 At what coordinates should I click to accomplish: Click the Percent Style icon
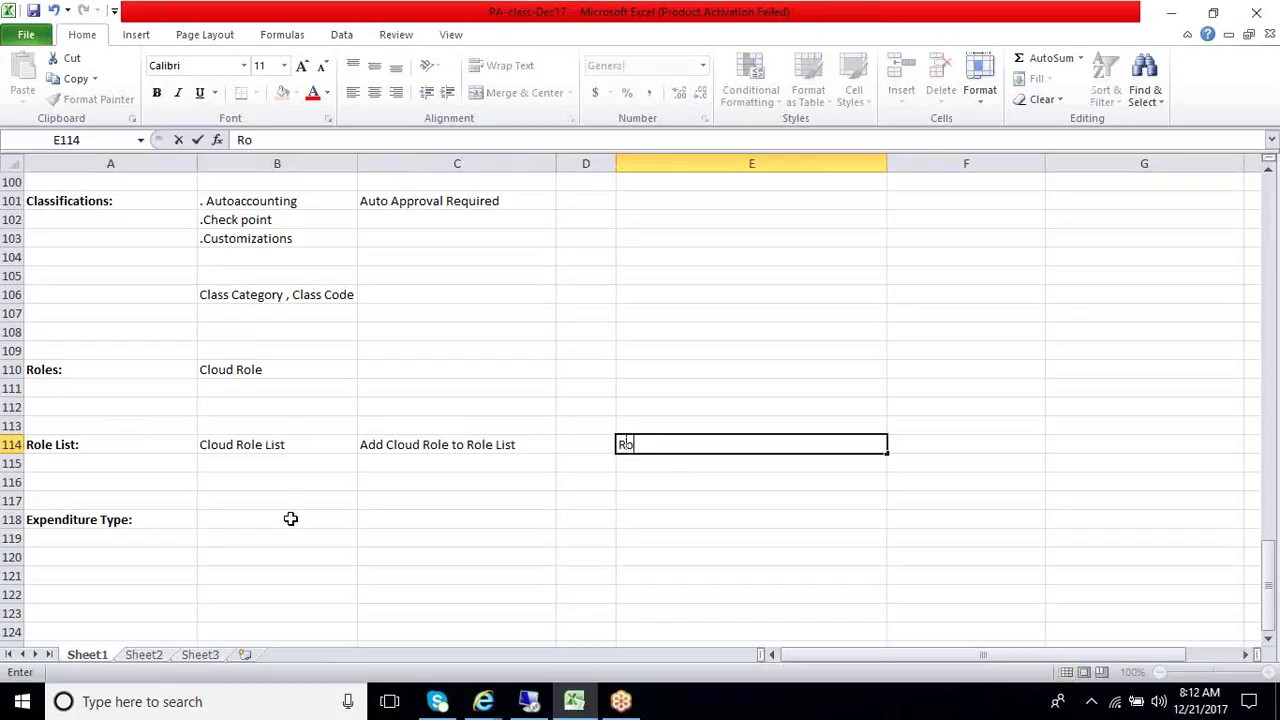pos(627,93)
